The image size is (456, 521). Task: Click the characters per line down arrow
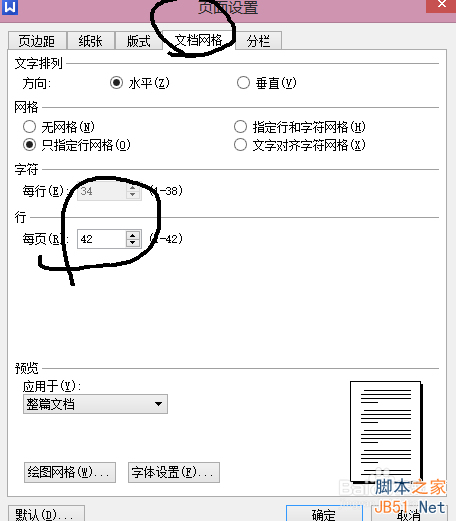(x=133, y=195)
